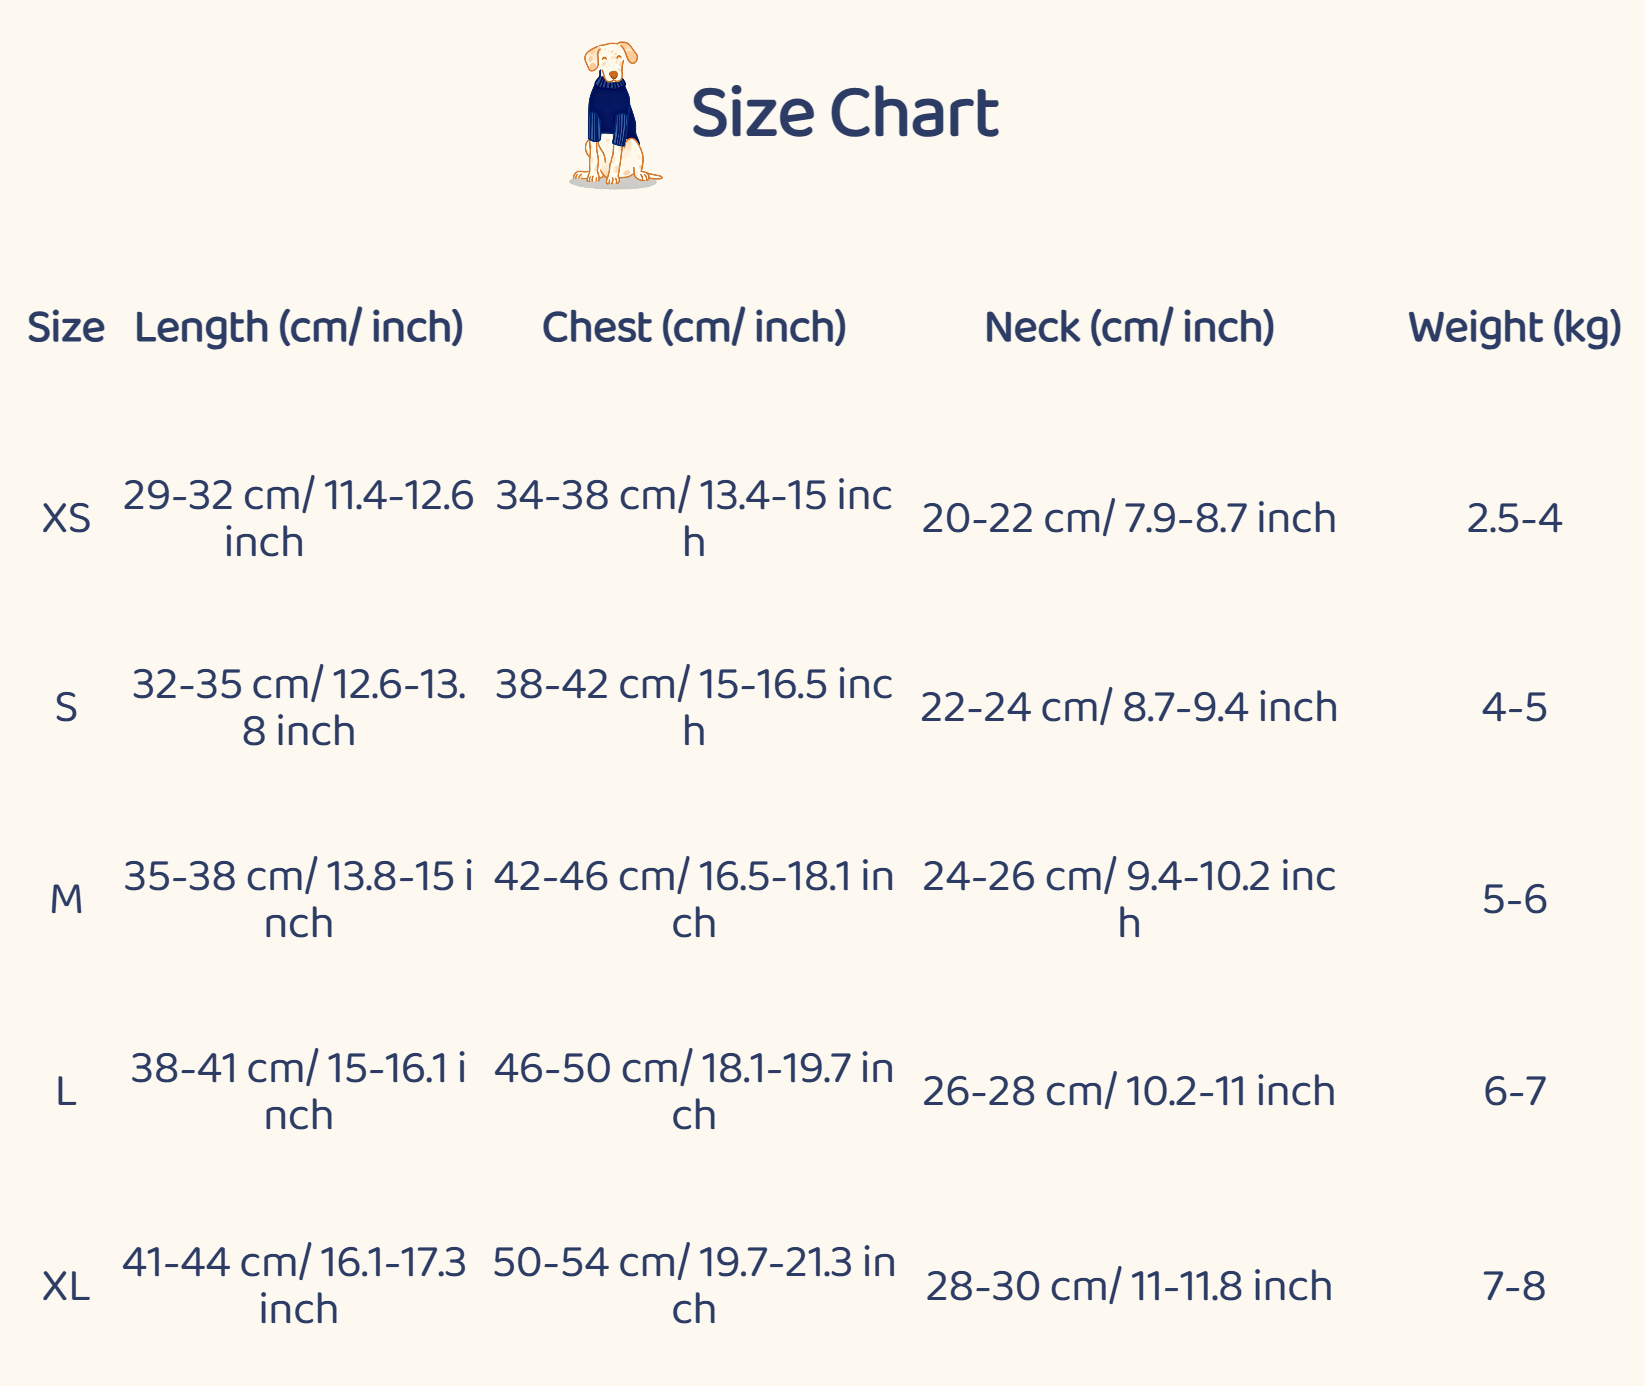The height and width of the screenshot is (1386, 1645).
Task: Select the 2.5-4 weight cell
Action: tap(1514, 518)
